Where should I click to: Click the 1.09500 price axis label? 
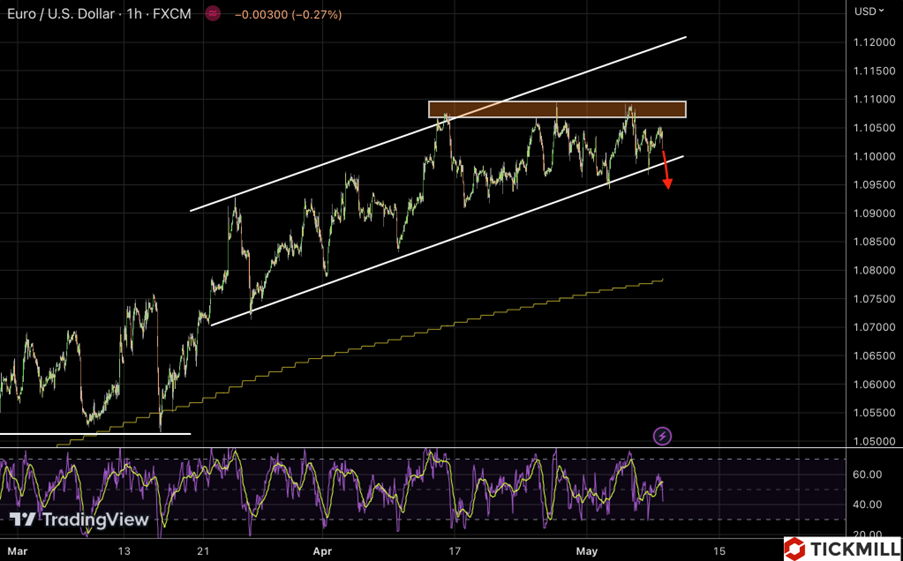[874, 185]
